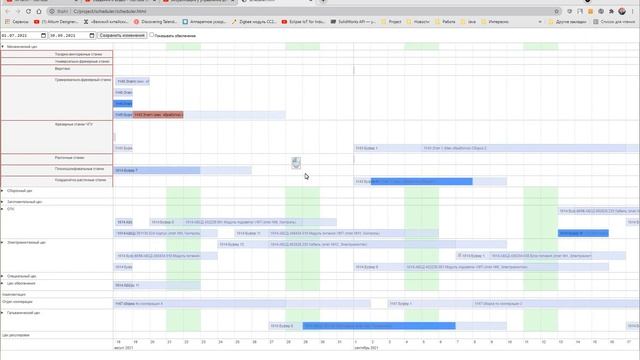640x360 pixels.
Task: Select the Отдел кооперации row
Action: (57, 302)
